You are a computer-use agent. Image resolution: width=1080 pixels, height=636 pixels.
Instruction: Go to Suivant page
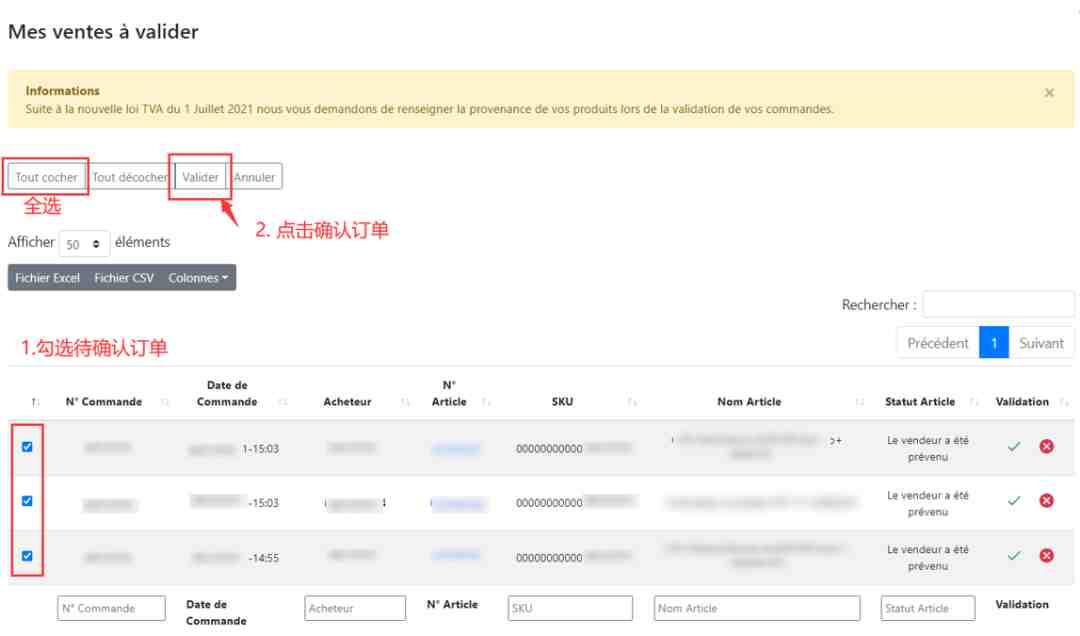1041,343
